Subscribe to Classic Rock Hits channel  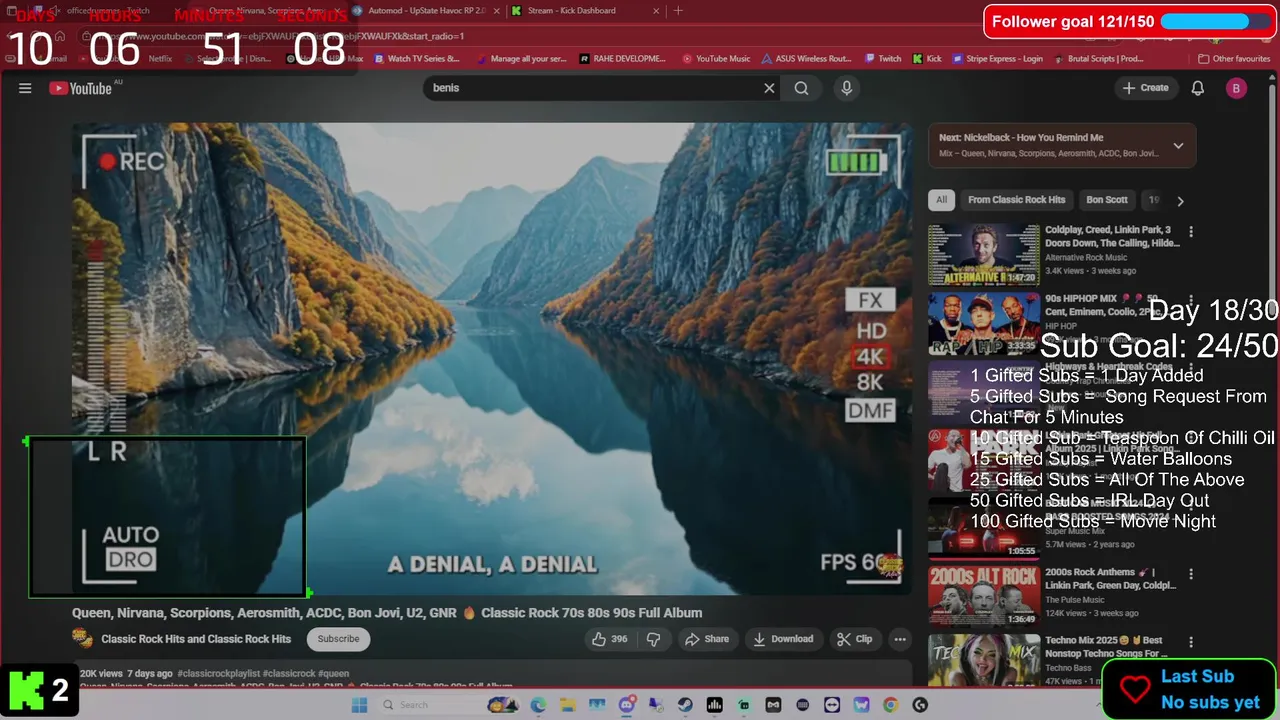pyautogui.click(x=338, y=639)
